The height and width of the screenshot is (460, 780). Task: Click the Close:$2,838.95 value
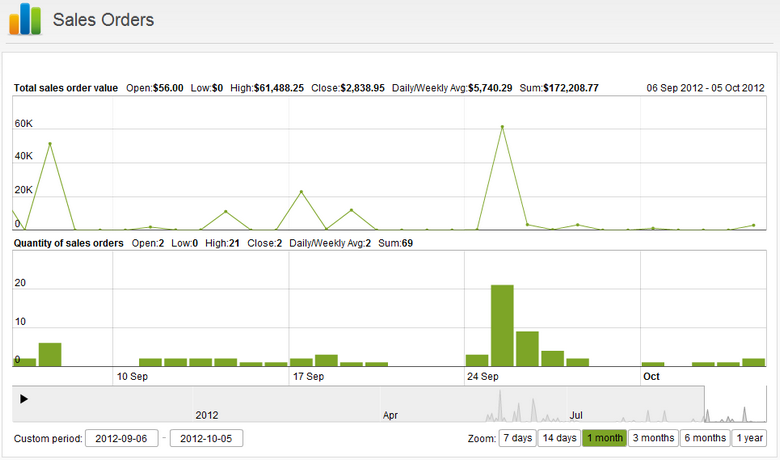click(x=348, y=88)
